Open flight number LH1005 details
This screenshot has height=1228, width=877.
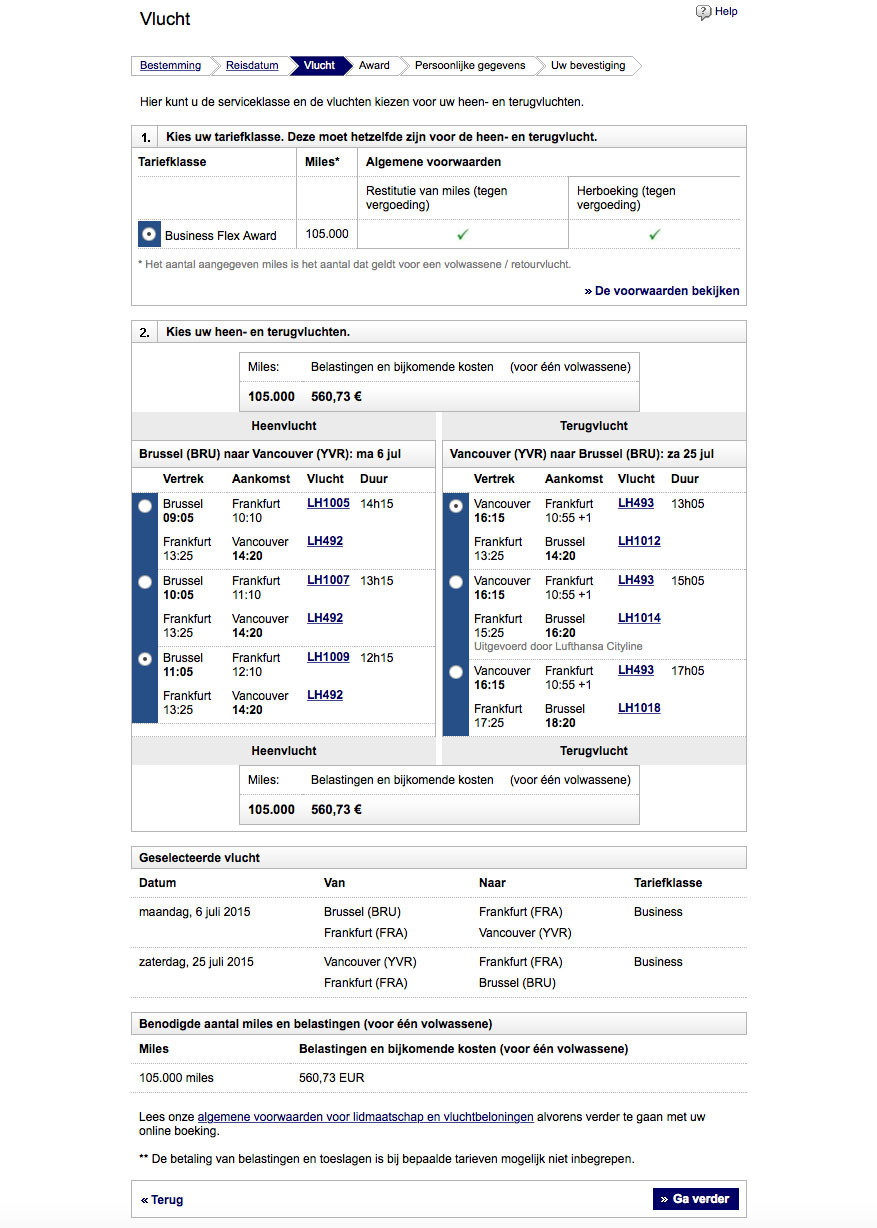[x=328, y=503]
